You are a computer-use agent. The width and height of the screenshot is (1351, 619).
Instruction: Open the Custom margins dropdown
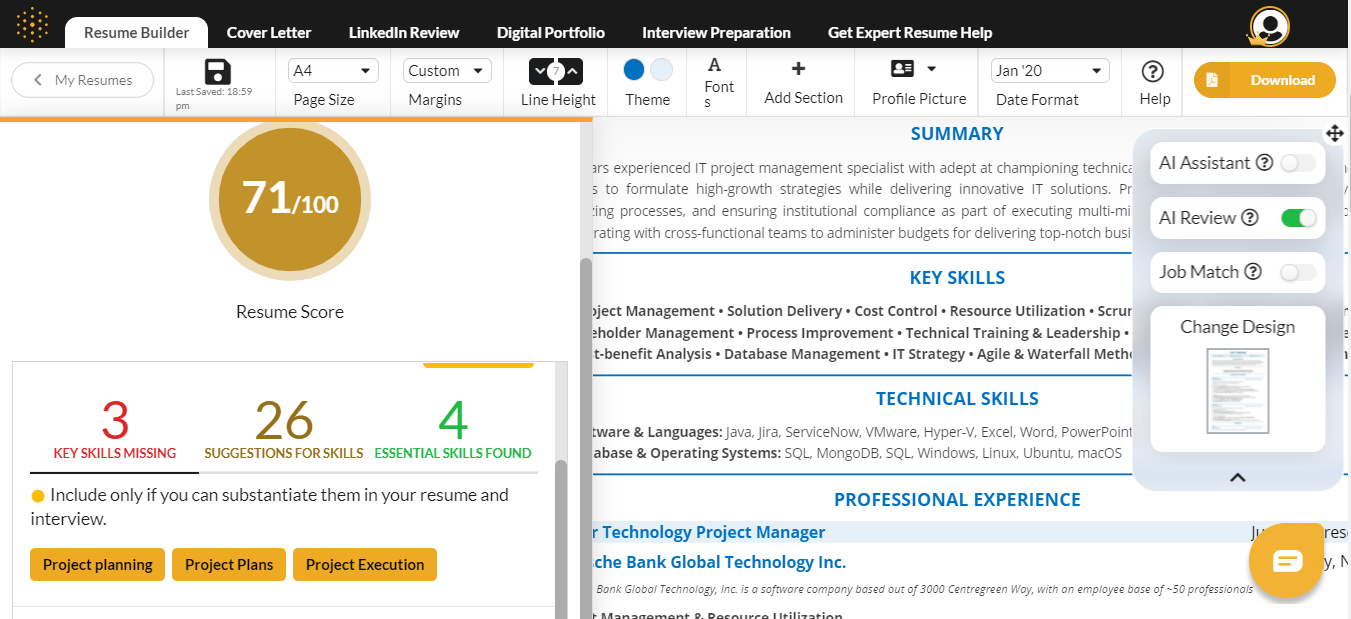pos(447,71)
